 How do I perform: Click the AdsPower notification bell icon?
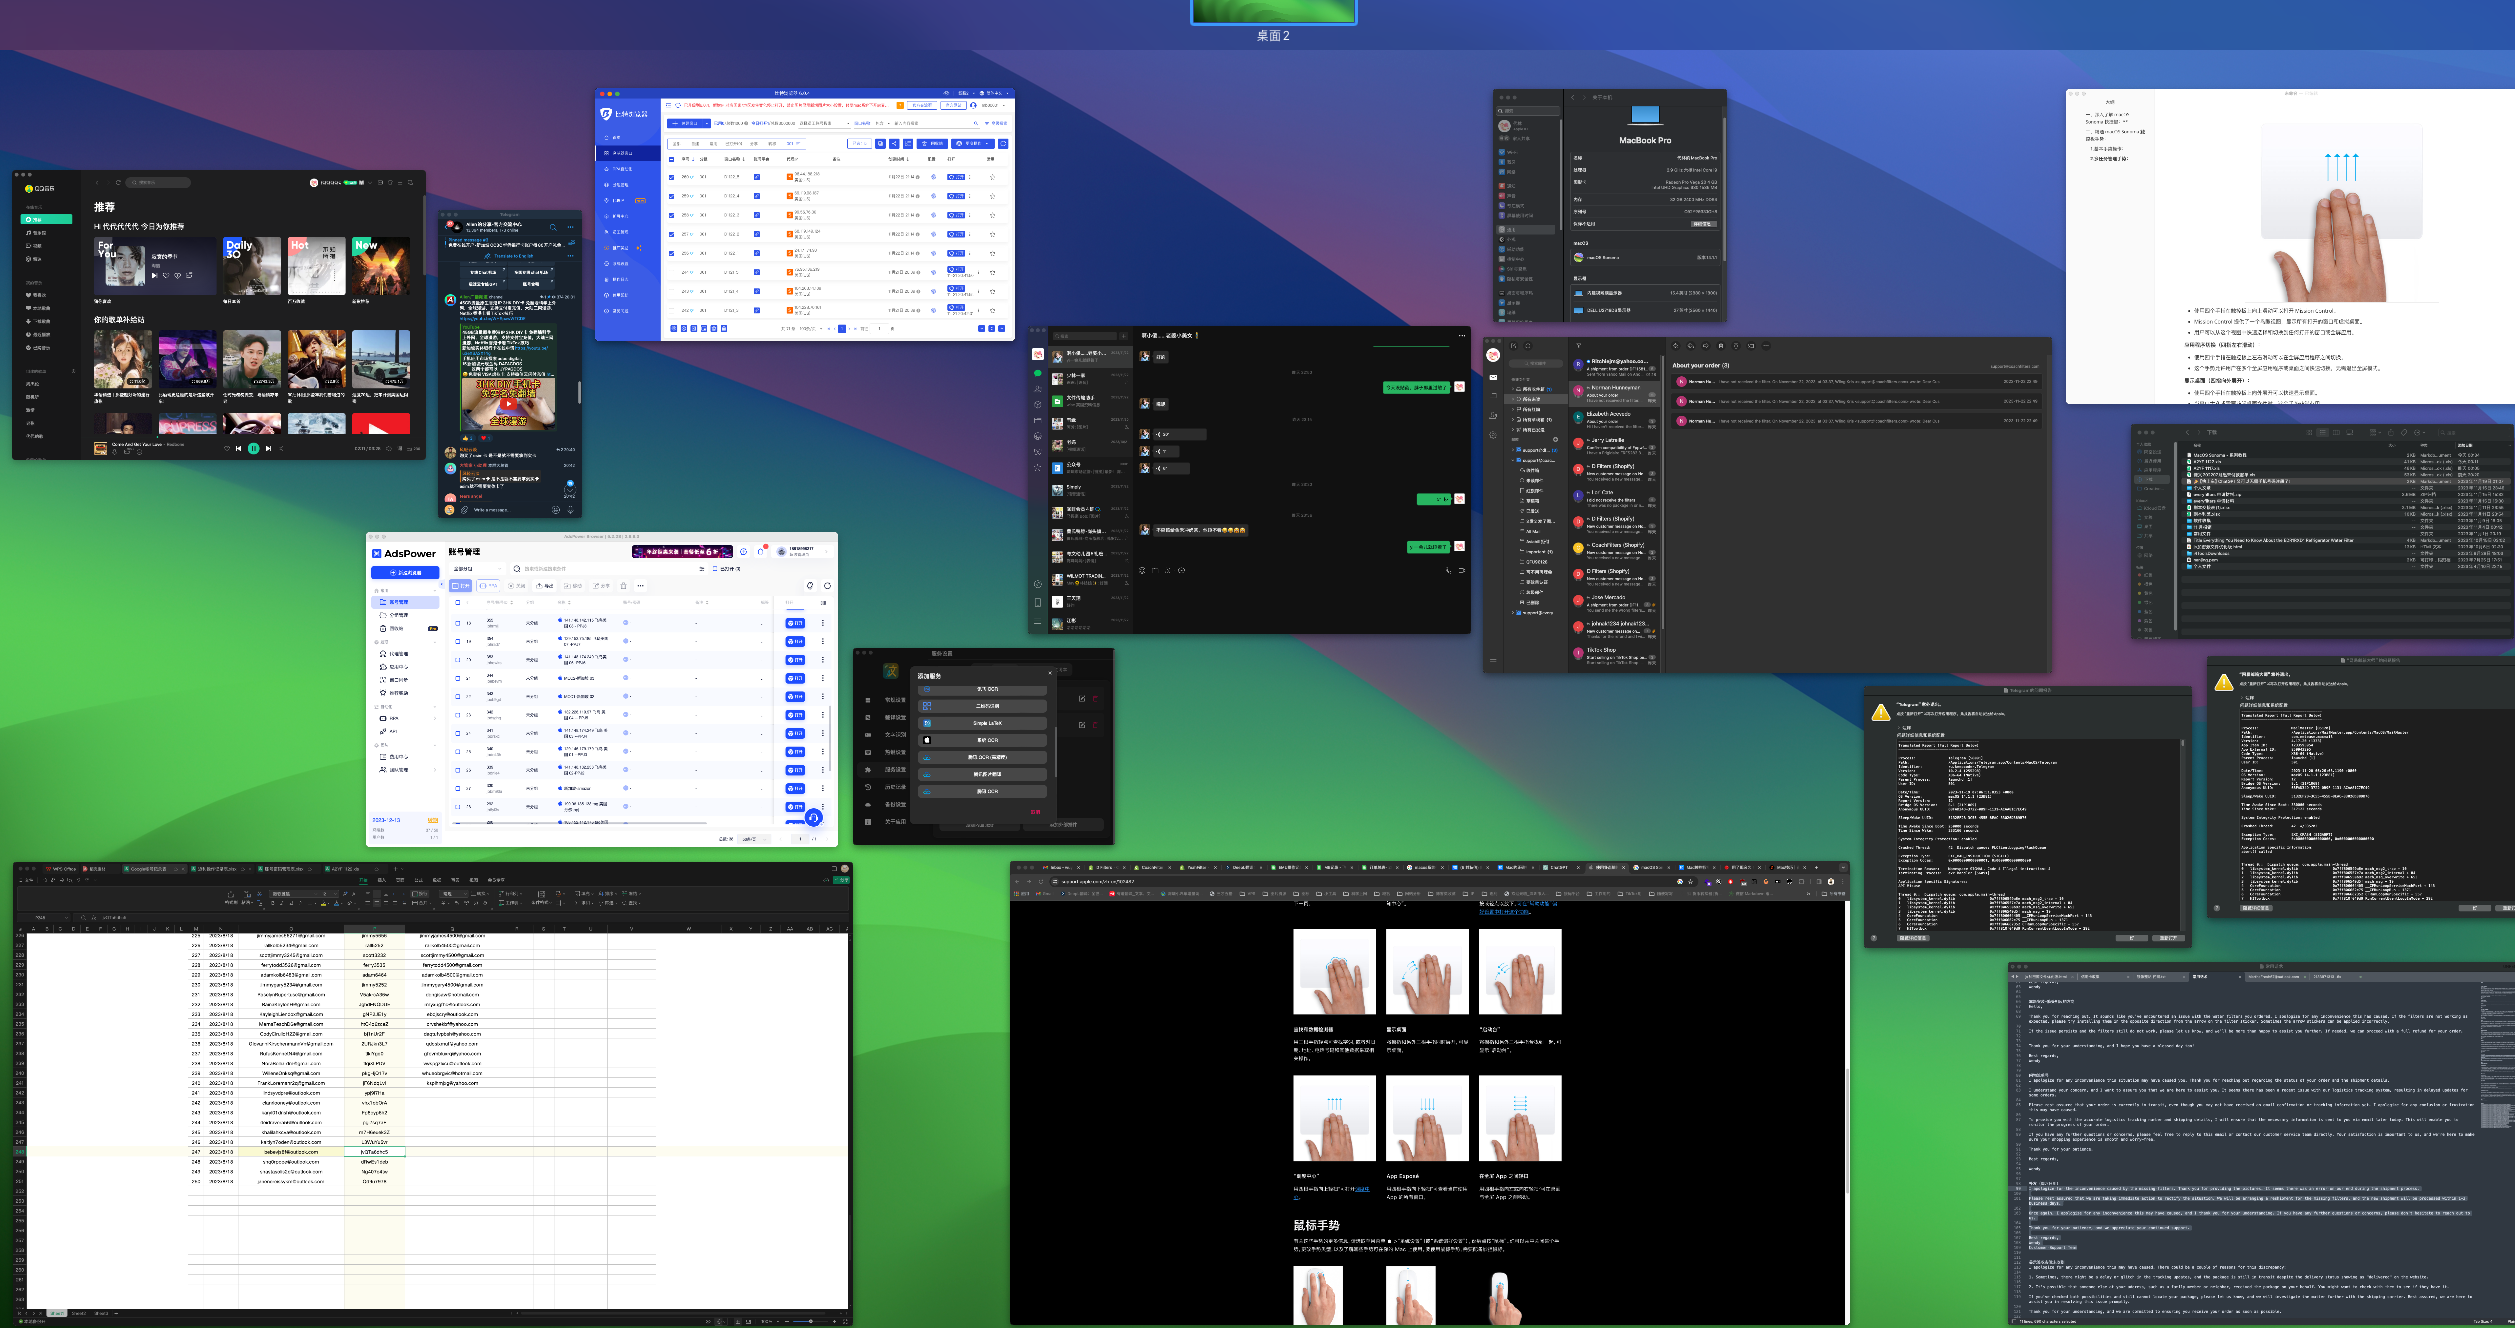761,552
